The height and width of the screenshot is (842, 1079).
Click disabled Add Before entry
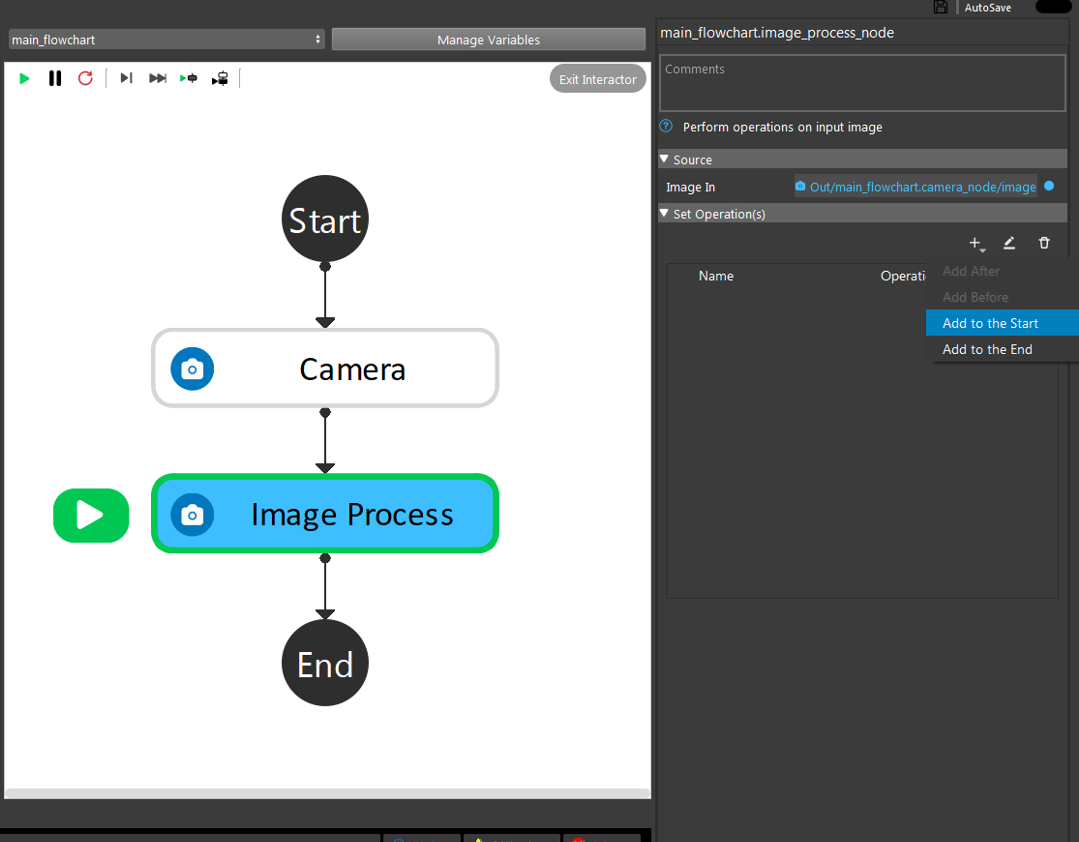click(x=1002, y=297)
